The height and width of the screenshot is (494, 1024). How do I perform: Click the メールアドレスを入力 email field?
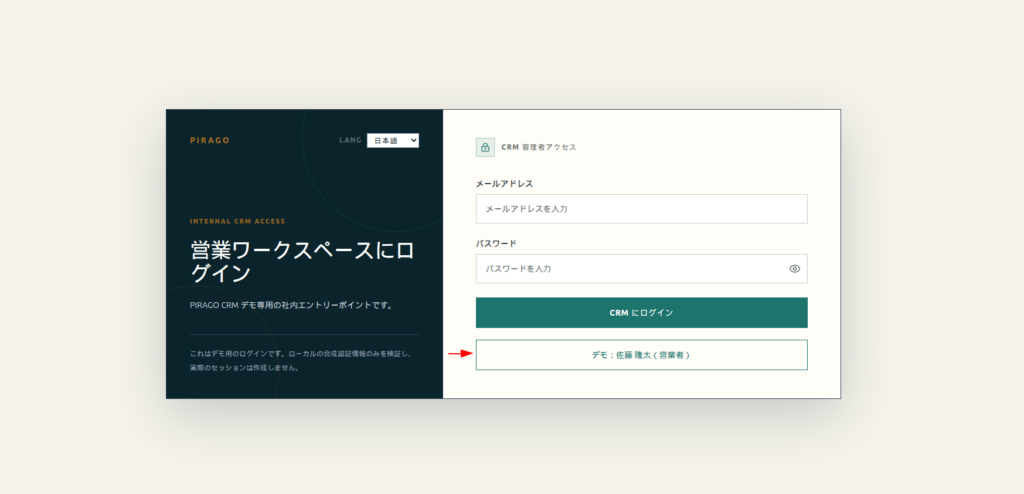point(641,209)
